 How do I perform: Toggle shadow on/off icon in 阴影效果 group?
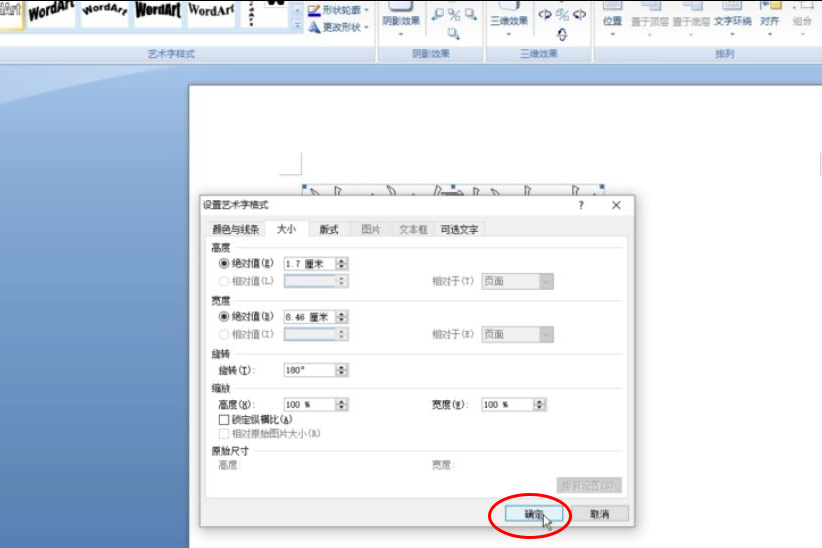(x=454, y=14)
